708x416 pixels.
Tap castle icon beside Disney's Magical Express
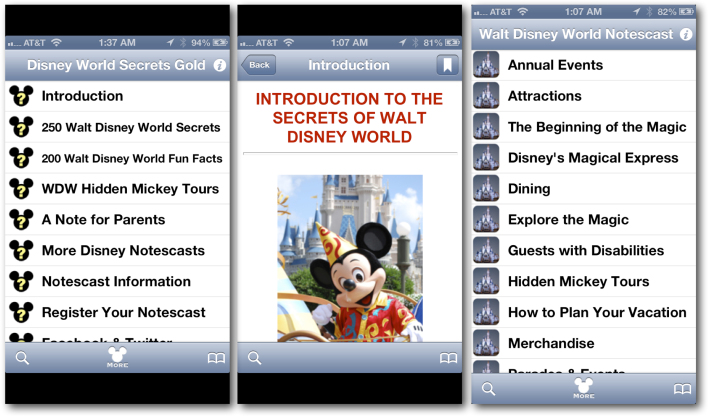coord(486,158)
